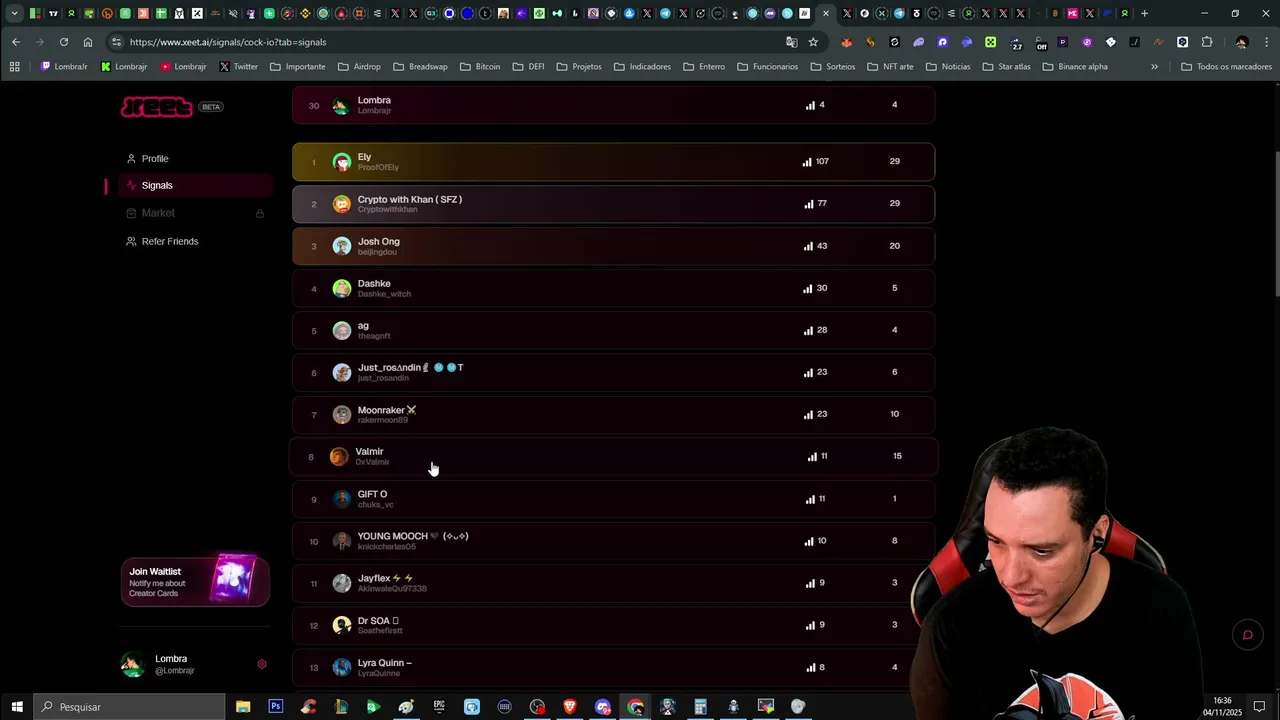This screenshot has width=1280, height=720.
Task: Select Josh Ong in the ranking
Action: tap(613, 246)
